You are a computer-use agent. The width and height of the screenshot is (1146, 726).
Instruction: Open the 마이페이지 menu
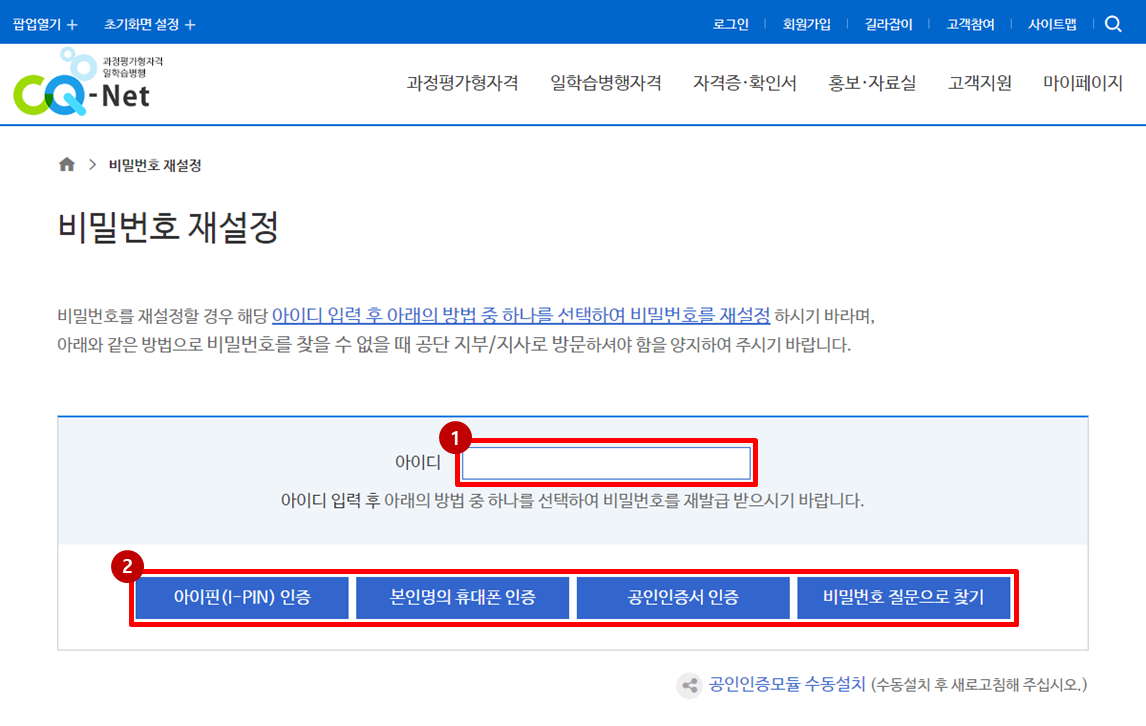tap(1083, 83)
